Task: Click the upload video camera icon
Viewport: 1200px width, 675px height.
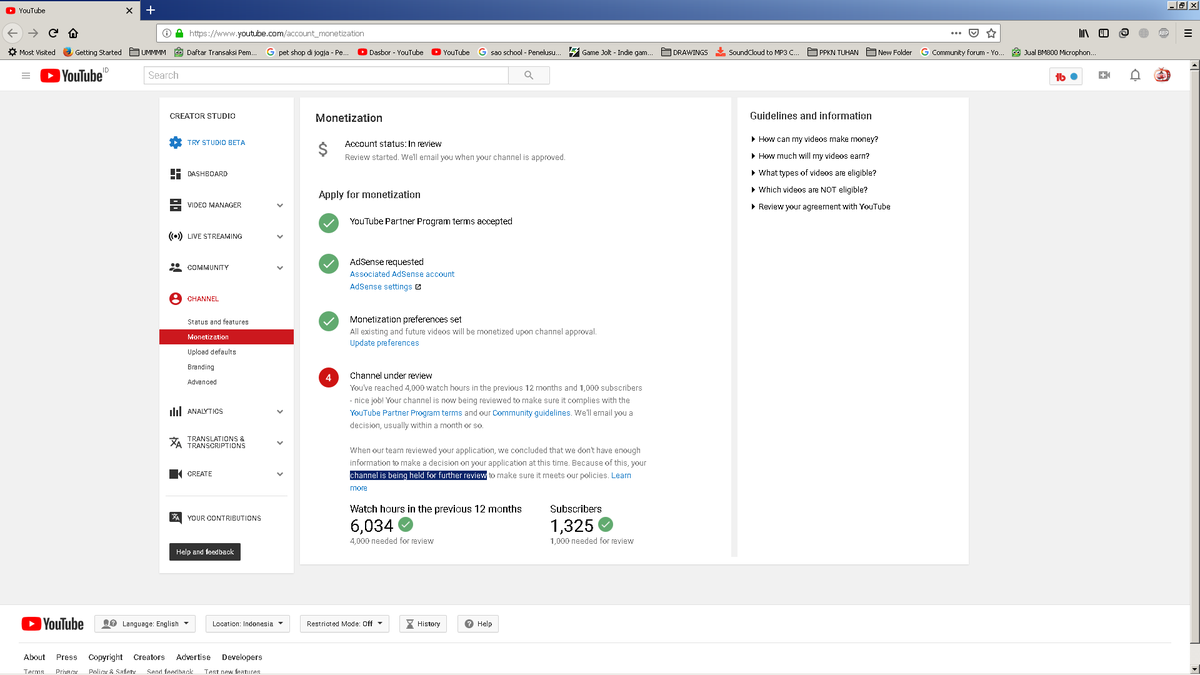Action: (x=1104, y=75)
